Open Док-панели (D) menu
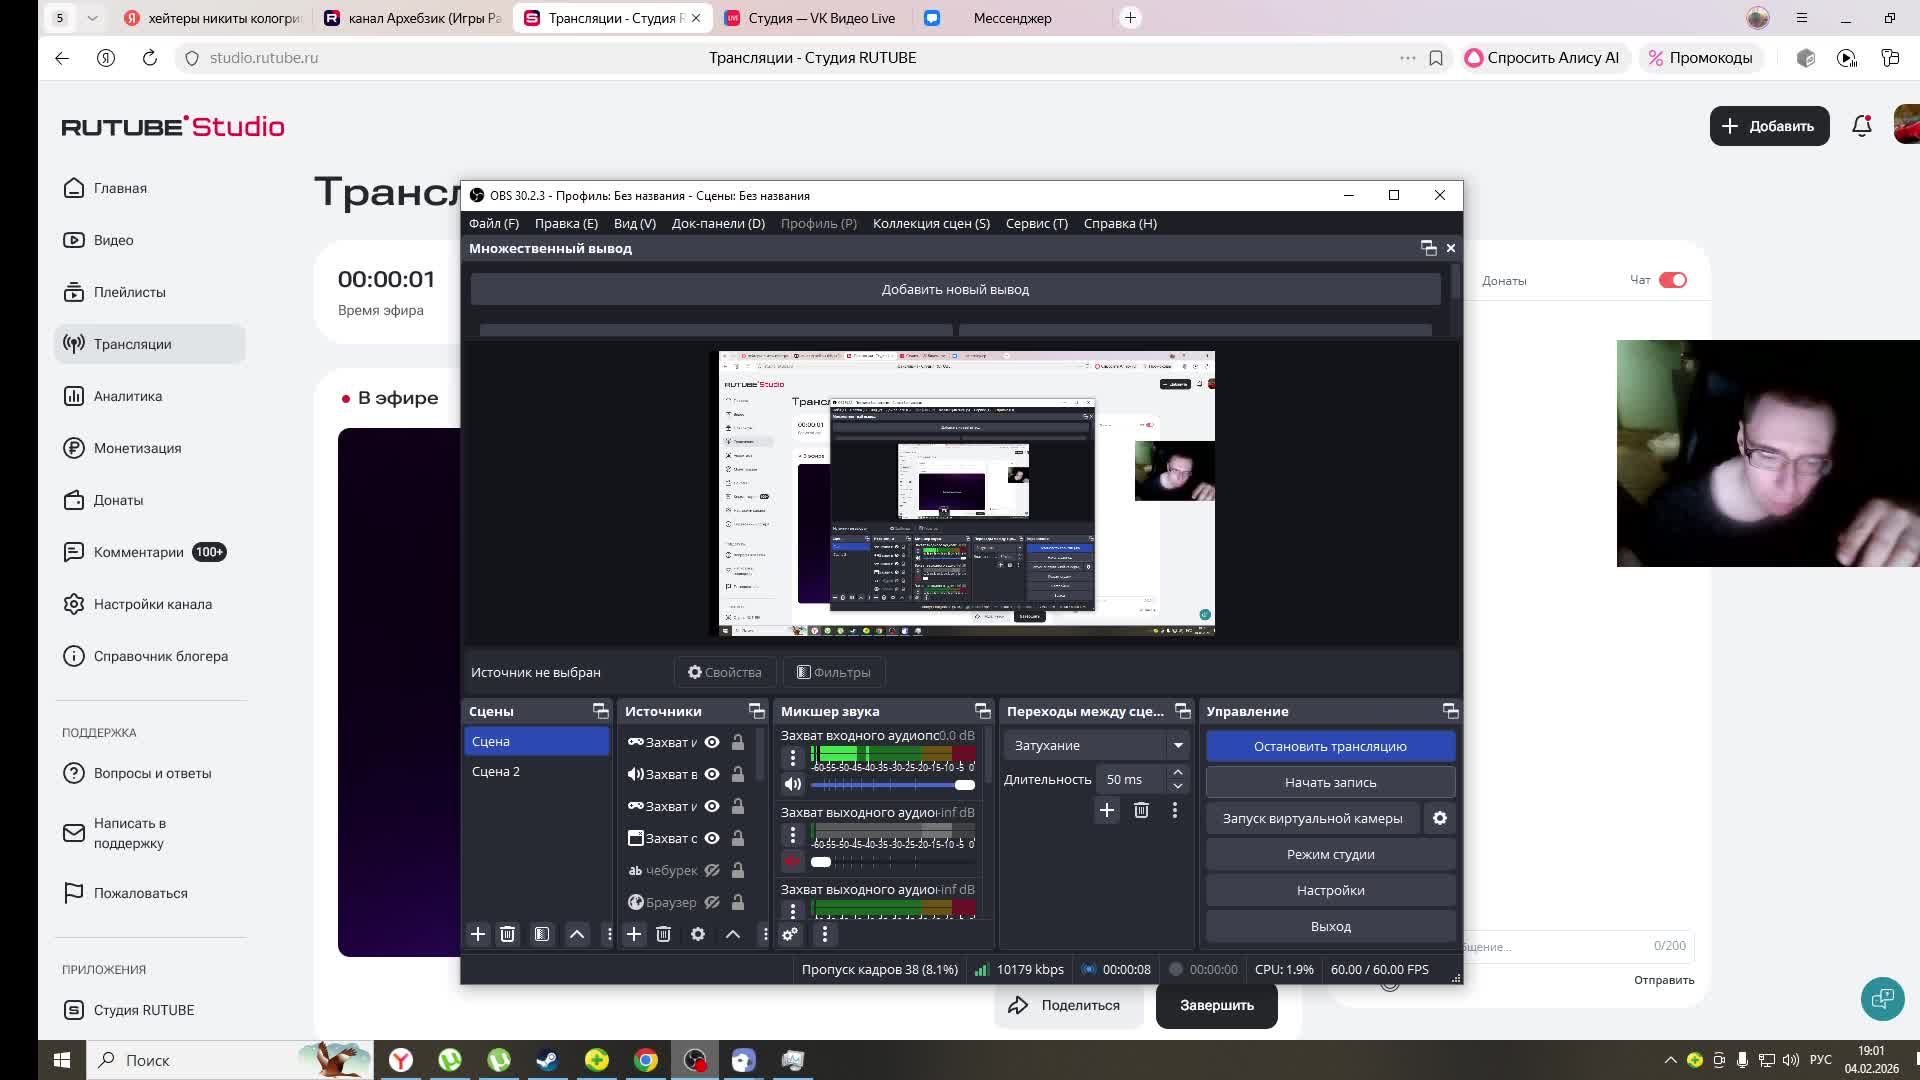The width and height of the screenshot is (1920, 1080). pos(718,223)
